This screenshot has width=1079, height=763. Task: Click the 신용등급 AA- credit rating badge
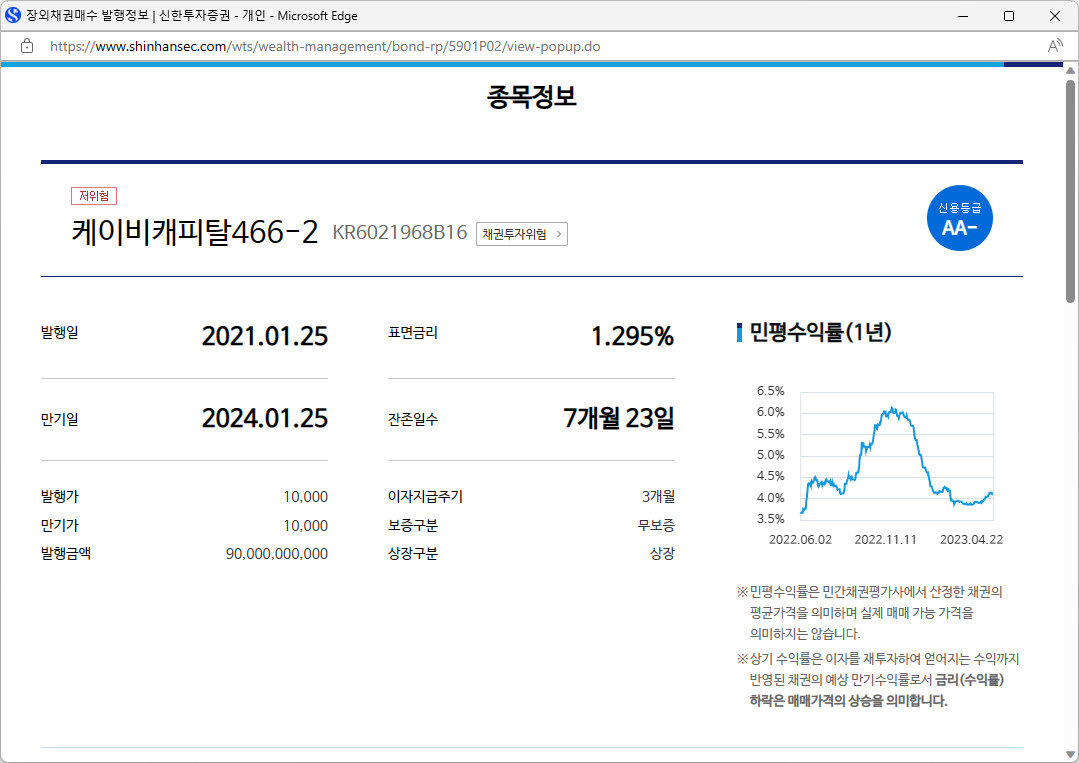click(959, 217)
